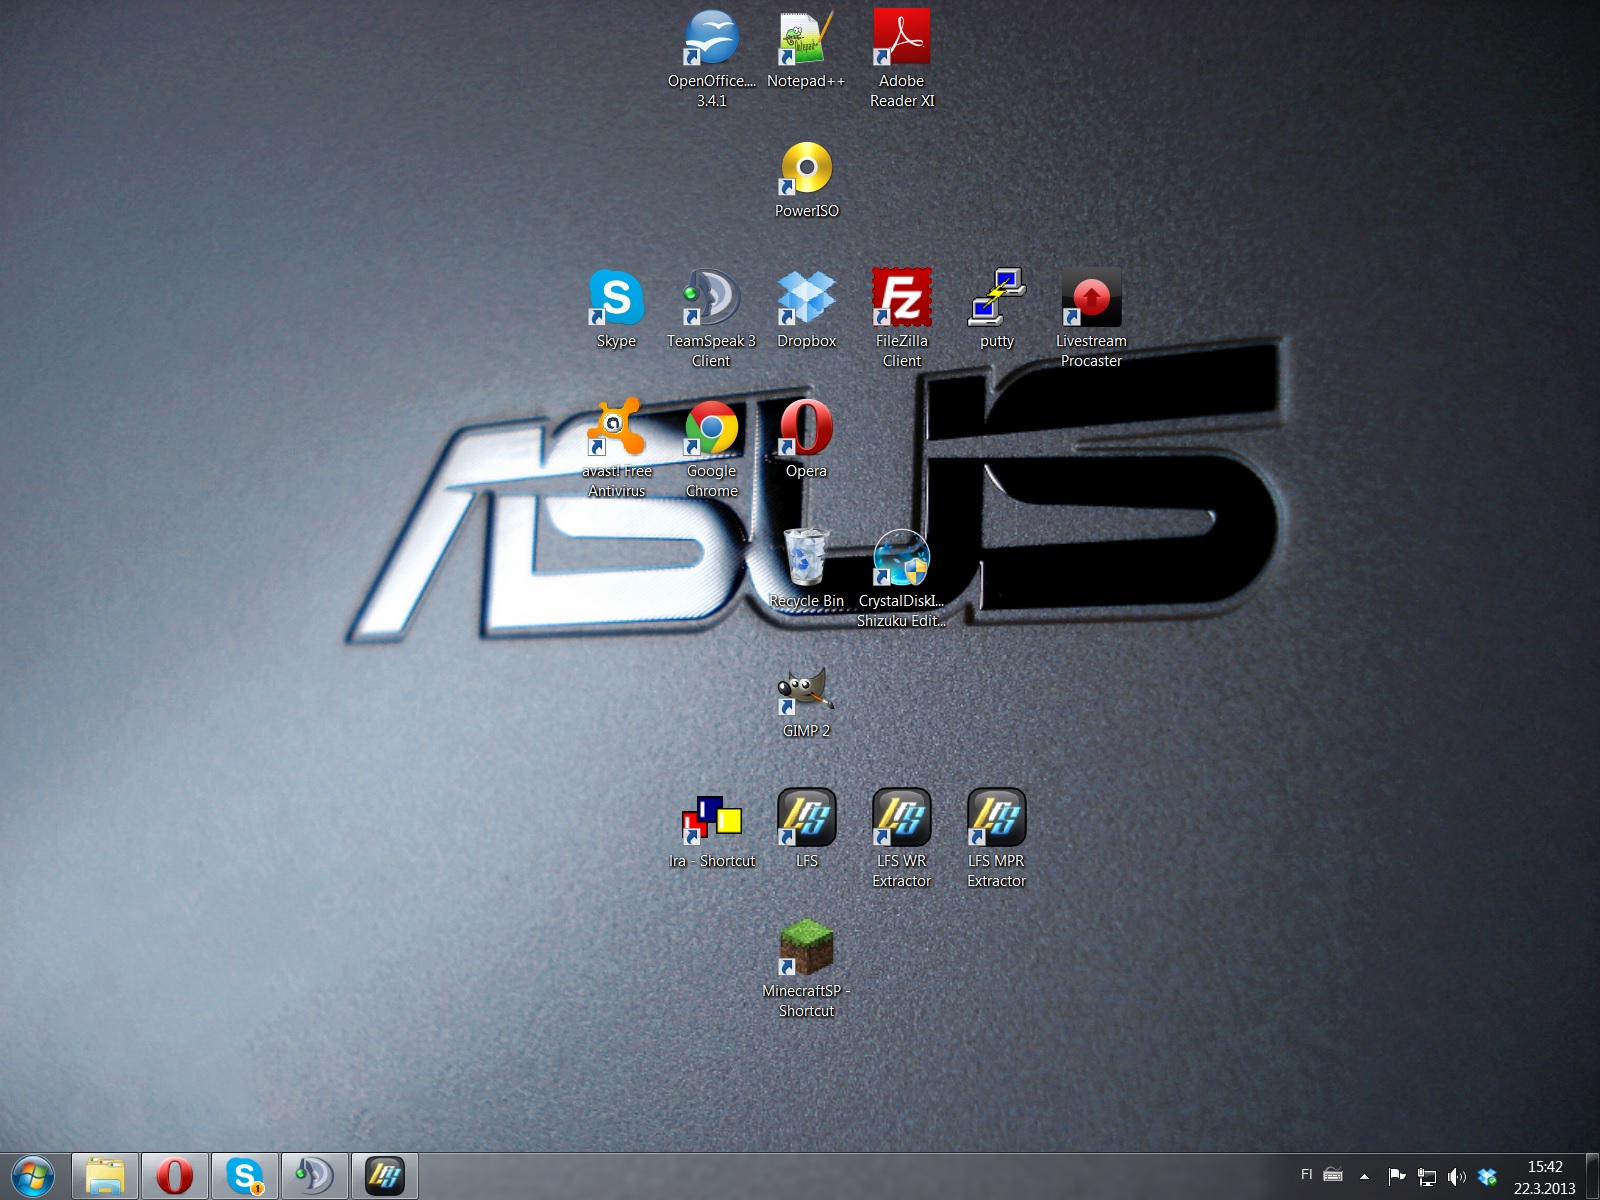Select the Skype shortcut on the desktop

tap(616, 309)
